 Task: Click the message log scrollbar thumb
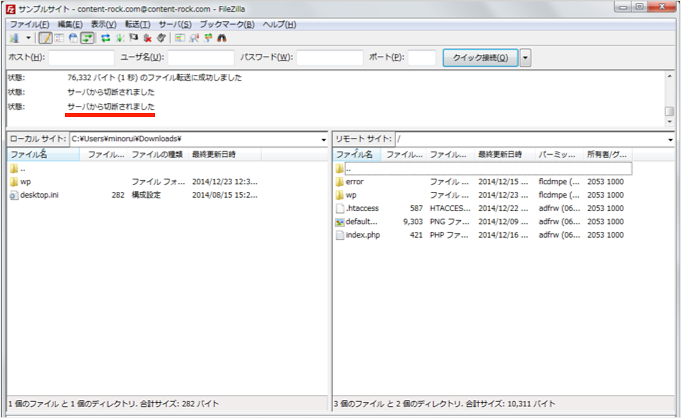[x=669, y=111]
